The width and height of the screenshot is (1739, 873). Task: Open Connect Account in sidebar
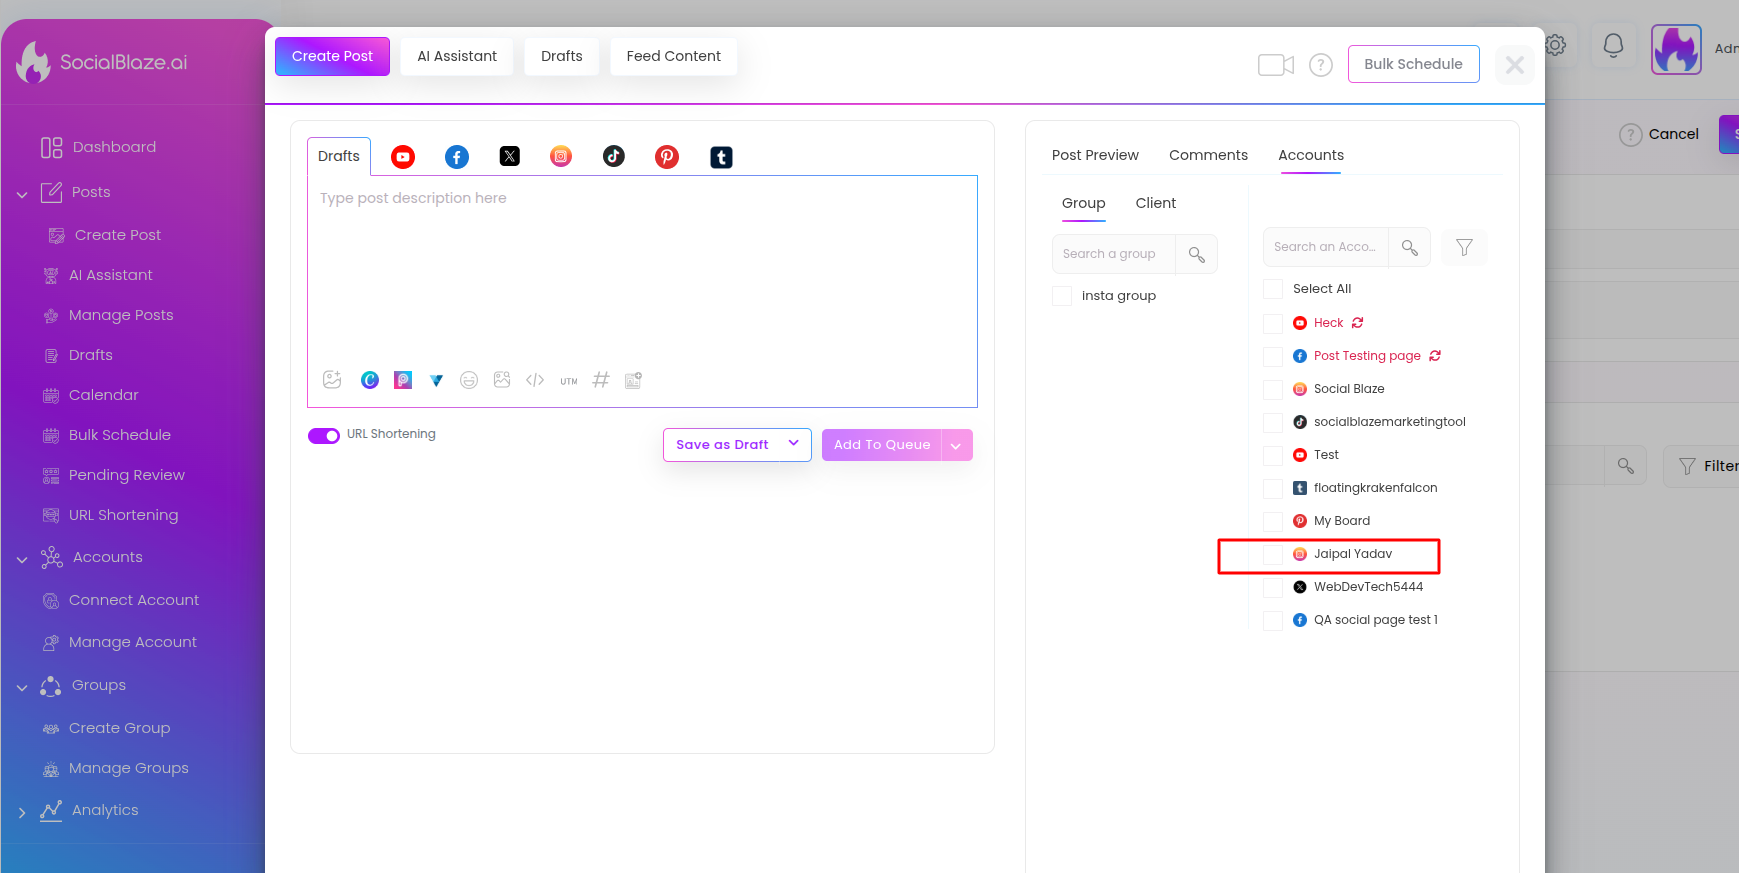(134, 600)
